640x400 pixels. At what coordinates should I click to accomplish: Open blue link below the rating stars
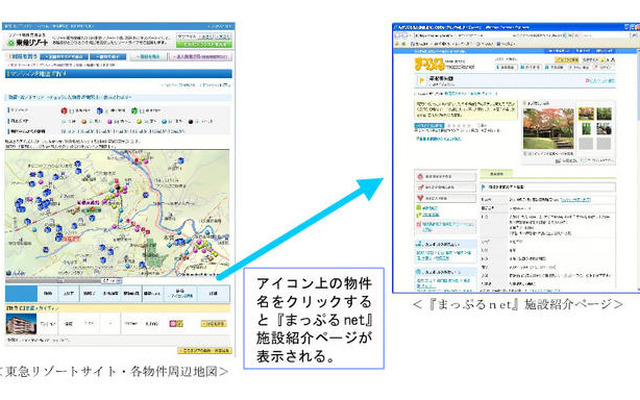coord(439,139)
